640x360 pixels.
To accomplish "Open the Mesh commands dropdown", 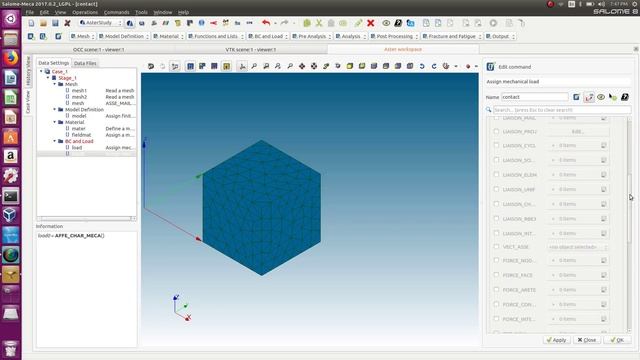I will click(x=83, y=36).
